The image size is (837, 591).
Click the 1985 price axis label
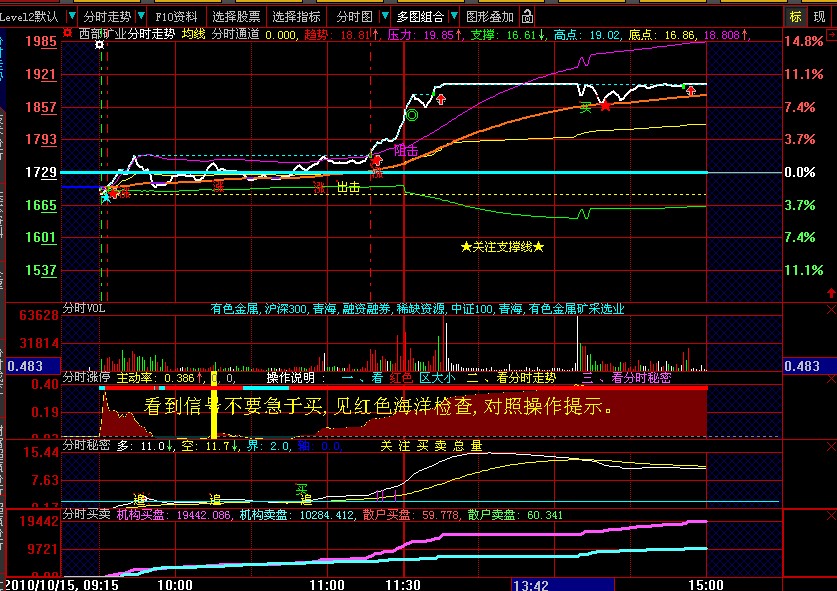coord(41,41)
